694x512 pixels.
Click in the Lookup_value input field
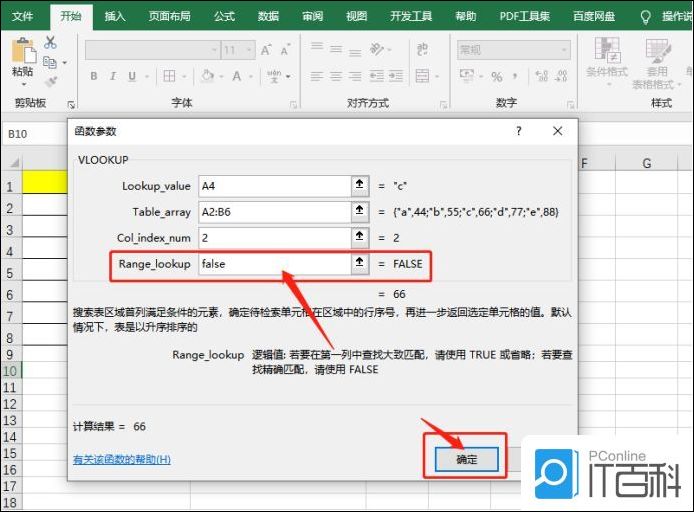(274, 186)
